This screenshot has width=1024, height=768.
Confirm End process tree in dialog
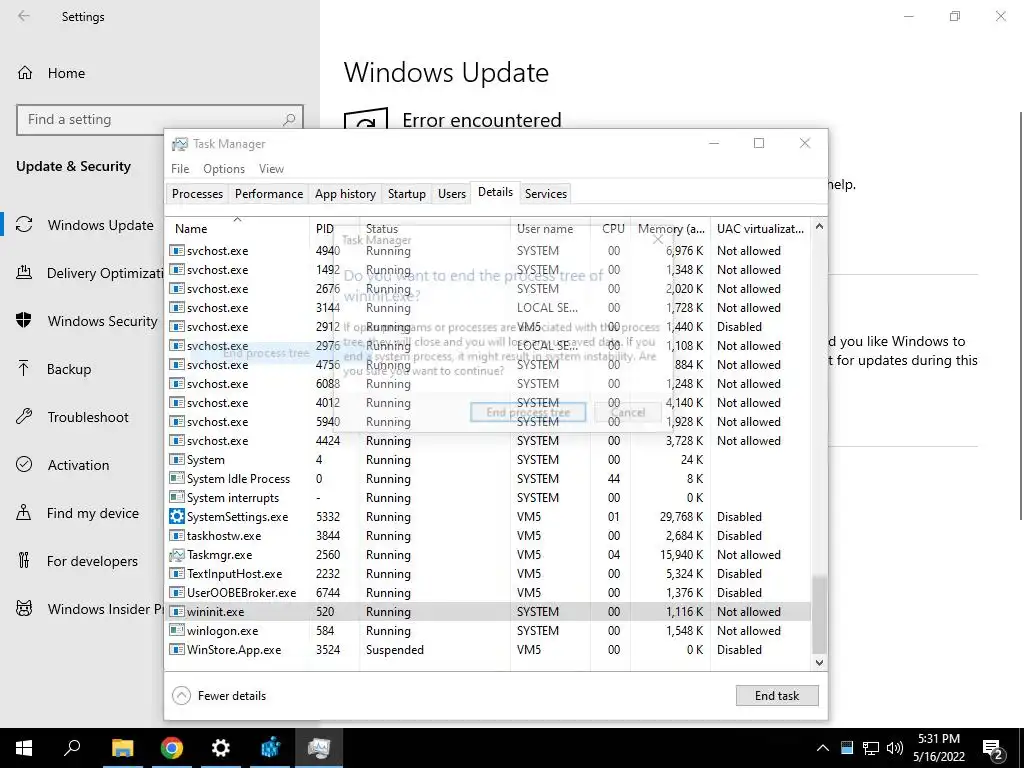point(528,412)
